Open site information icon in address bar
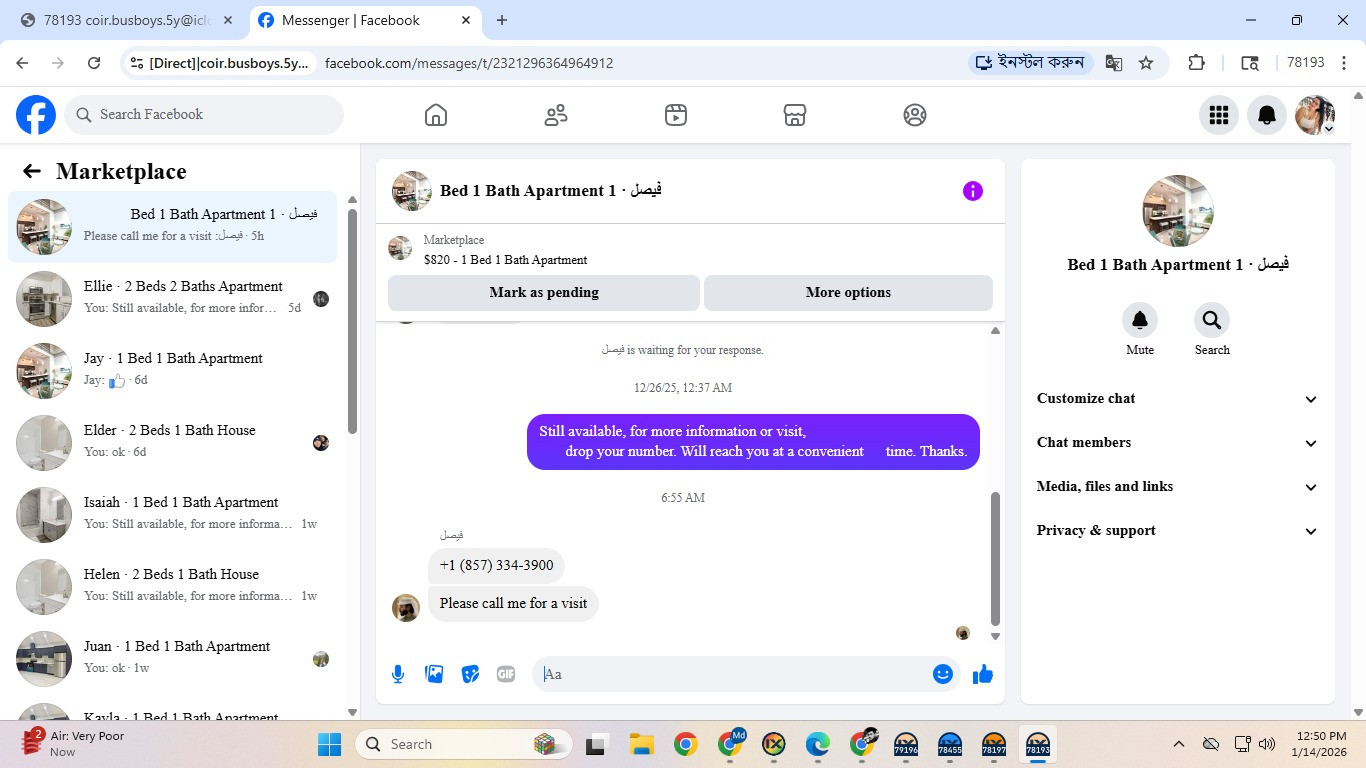The image size is (1366, 768). (137, 63)
